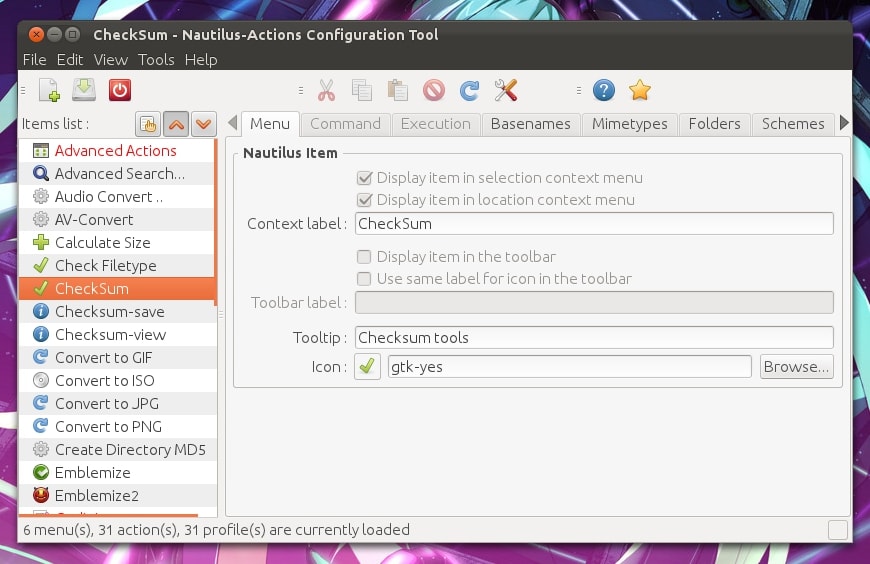Open the Tools menu
The height and width of the screenshot is (564, 870).
156,60
